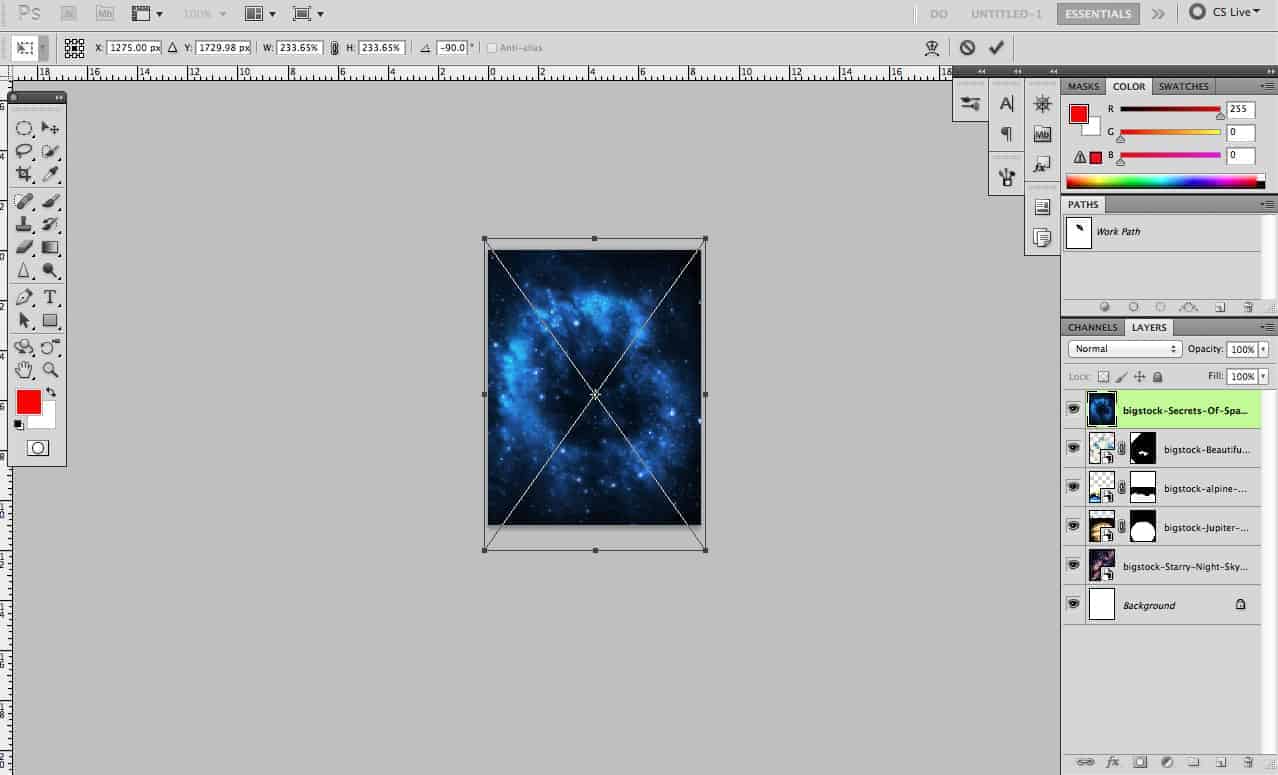Add layer mask at Layers panel bottom

click(1139, 762)
